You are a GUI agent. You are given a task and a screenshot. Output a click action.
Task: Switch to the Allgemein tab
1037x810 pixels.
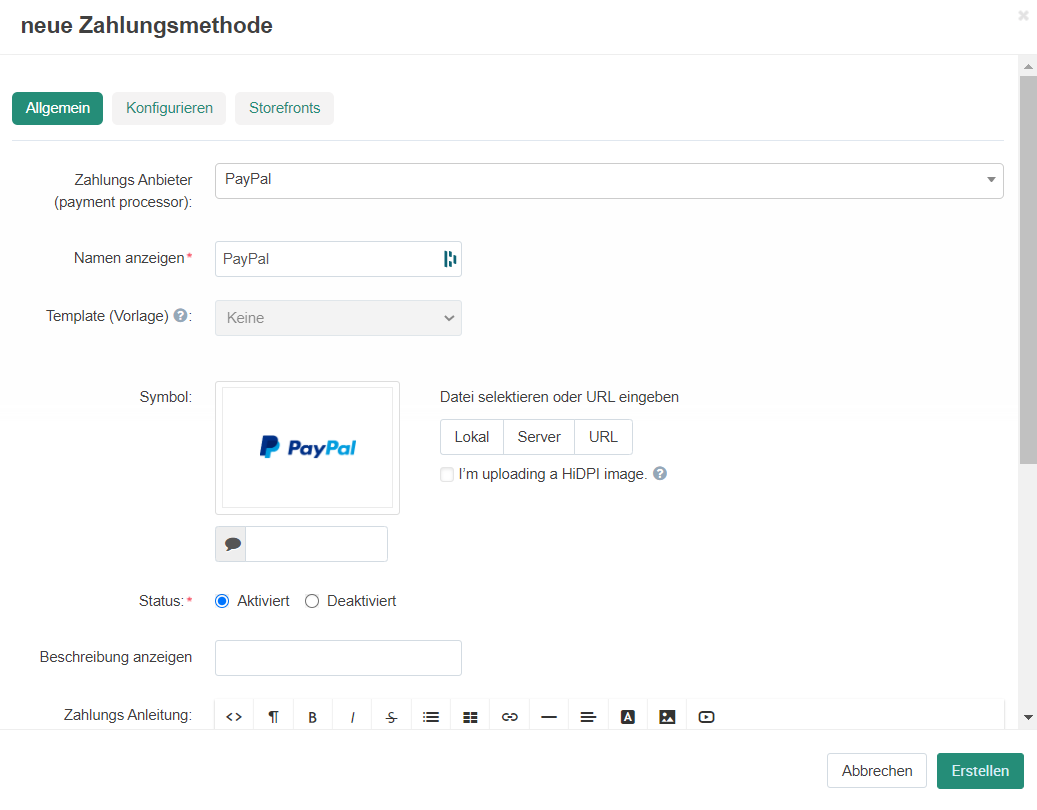pos(58,108)
